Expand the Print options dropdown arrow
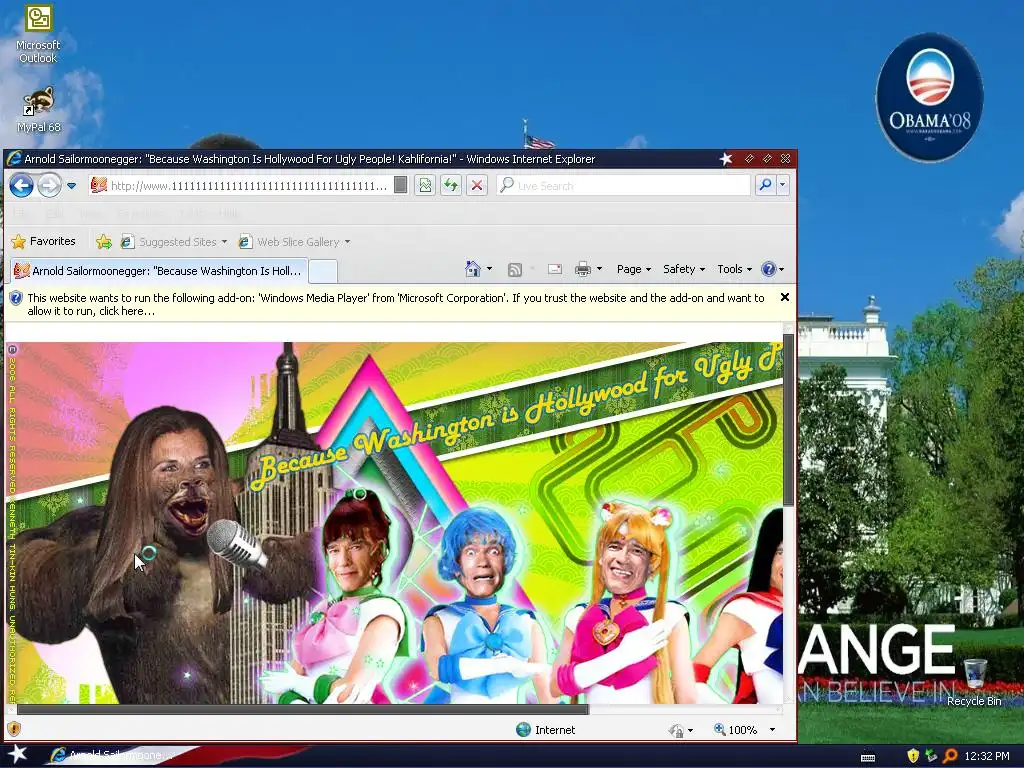The image size is (1024, 768). coord(599,269)
